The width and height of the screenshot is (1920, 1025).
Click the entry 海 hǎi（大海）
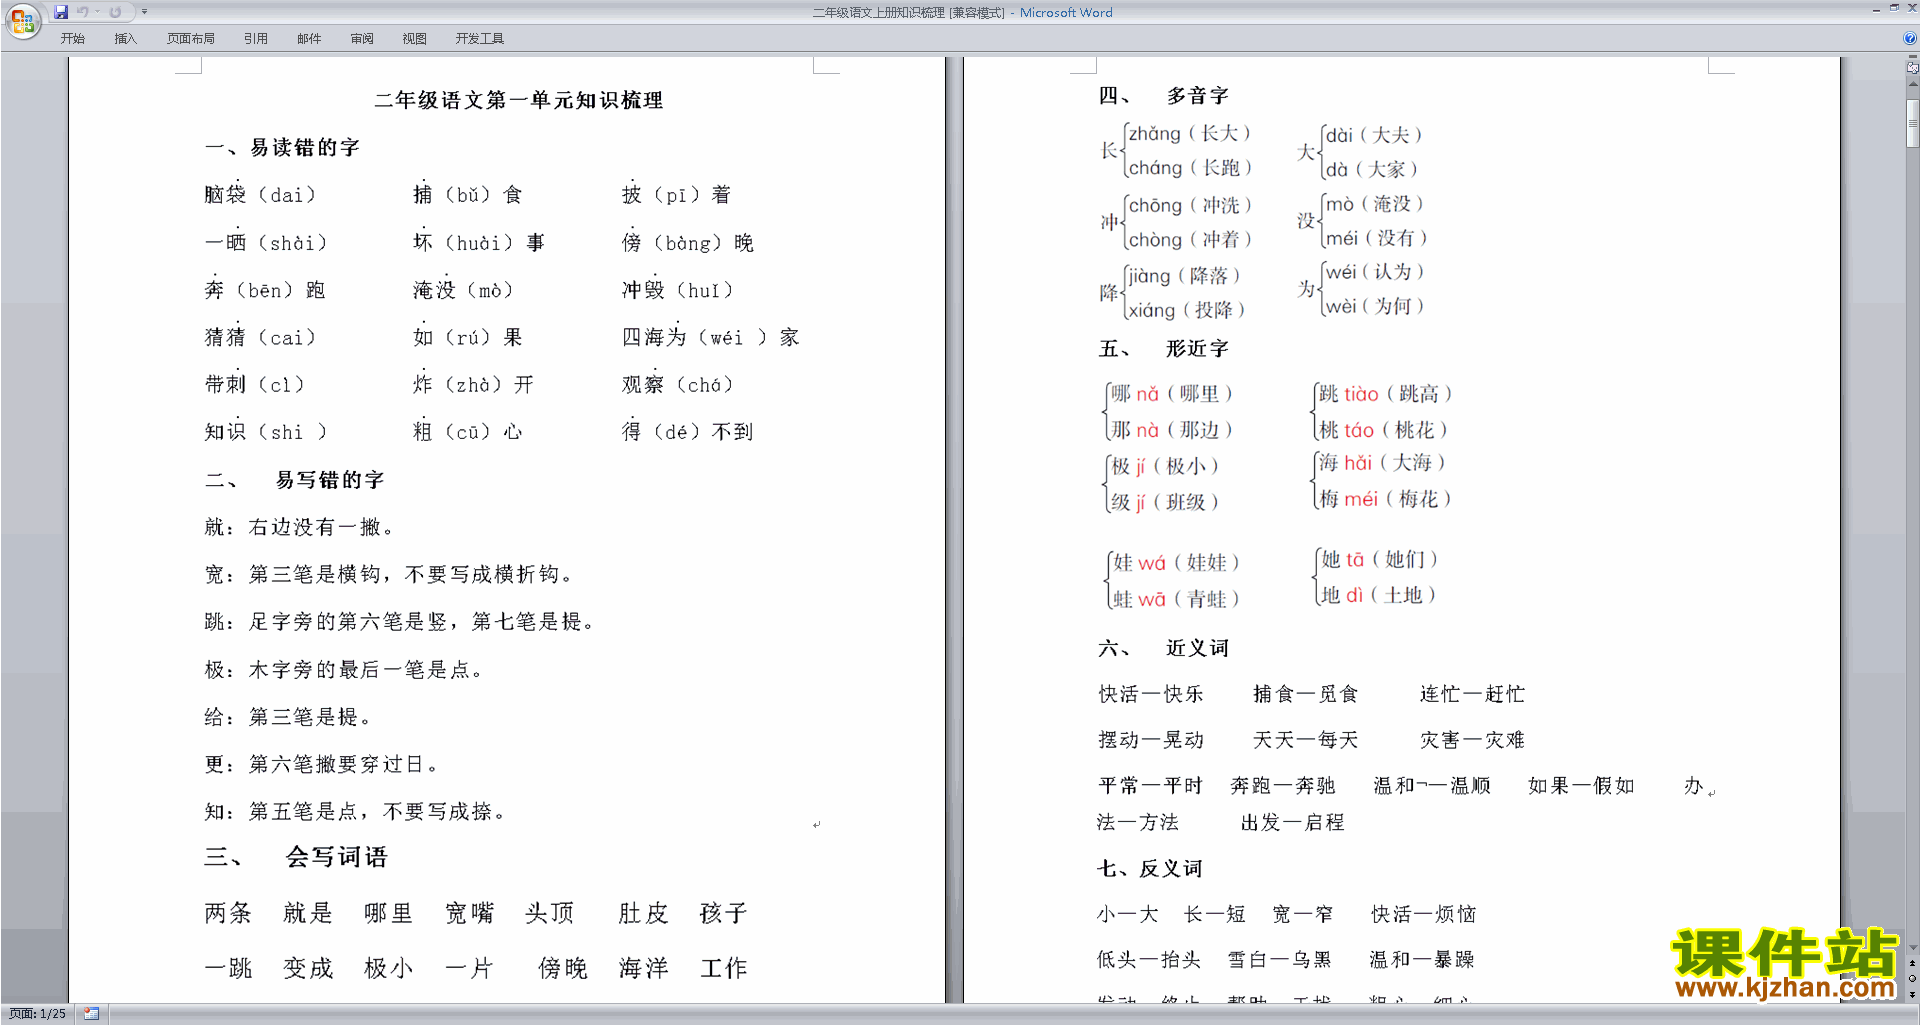coord(1382,463)
